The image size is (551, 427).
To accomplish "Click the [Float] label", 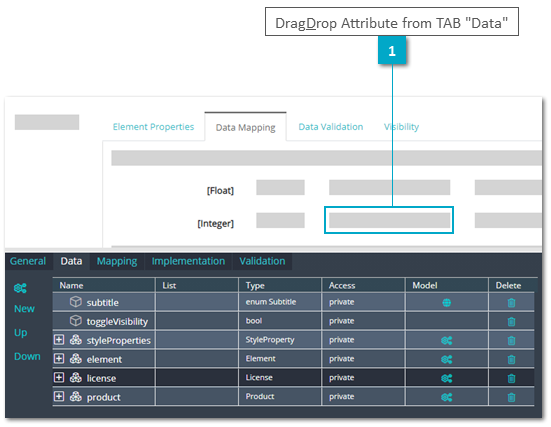I will pos(220,190).
